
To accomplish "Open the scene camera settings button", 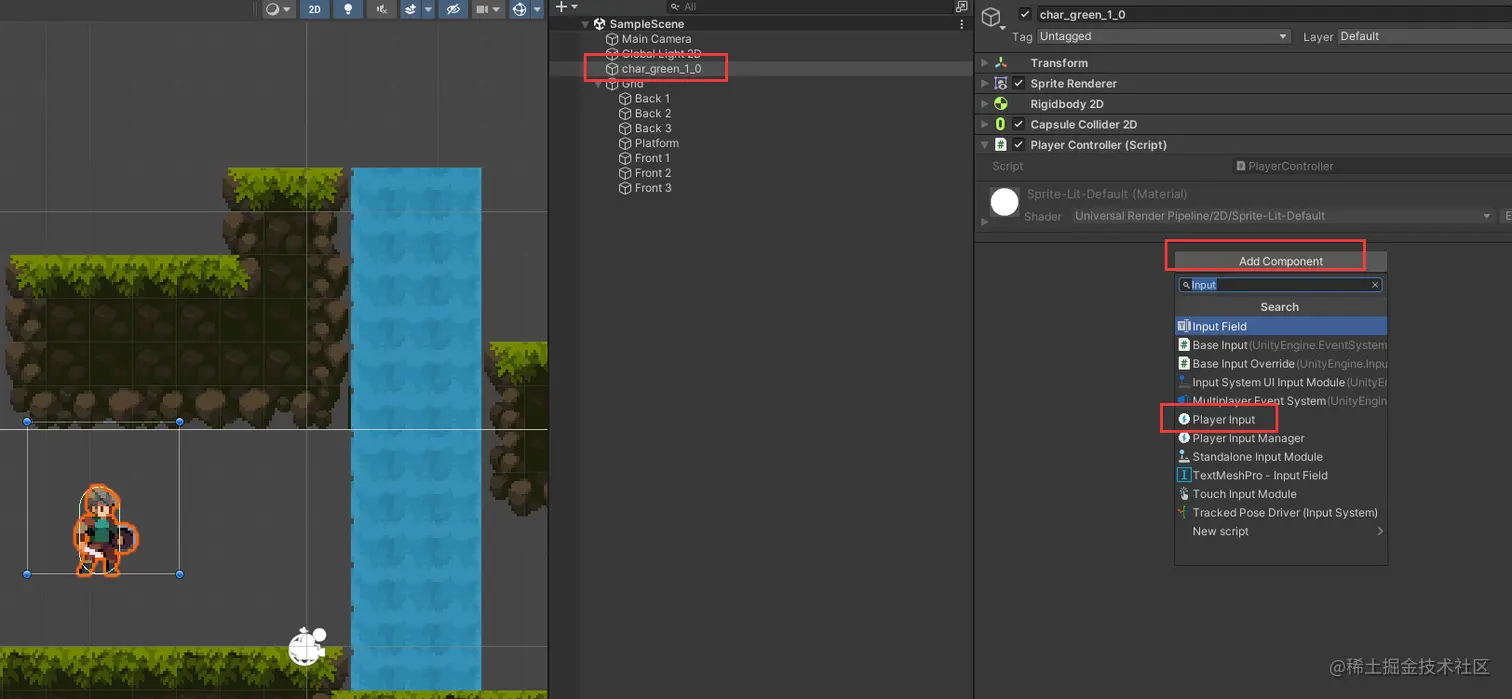I will pos(487,9).
